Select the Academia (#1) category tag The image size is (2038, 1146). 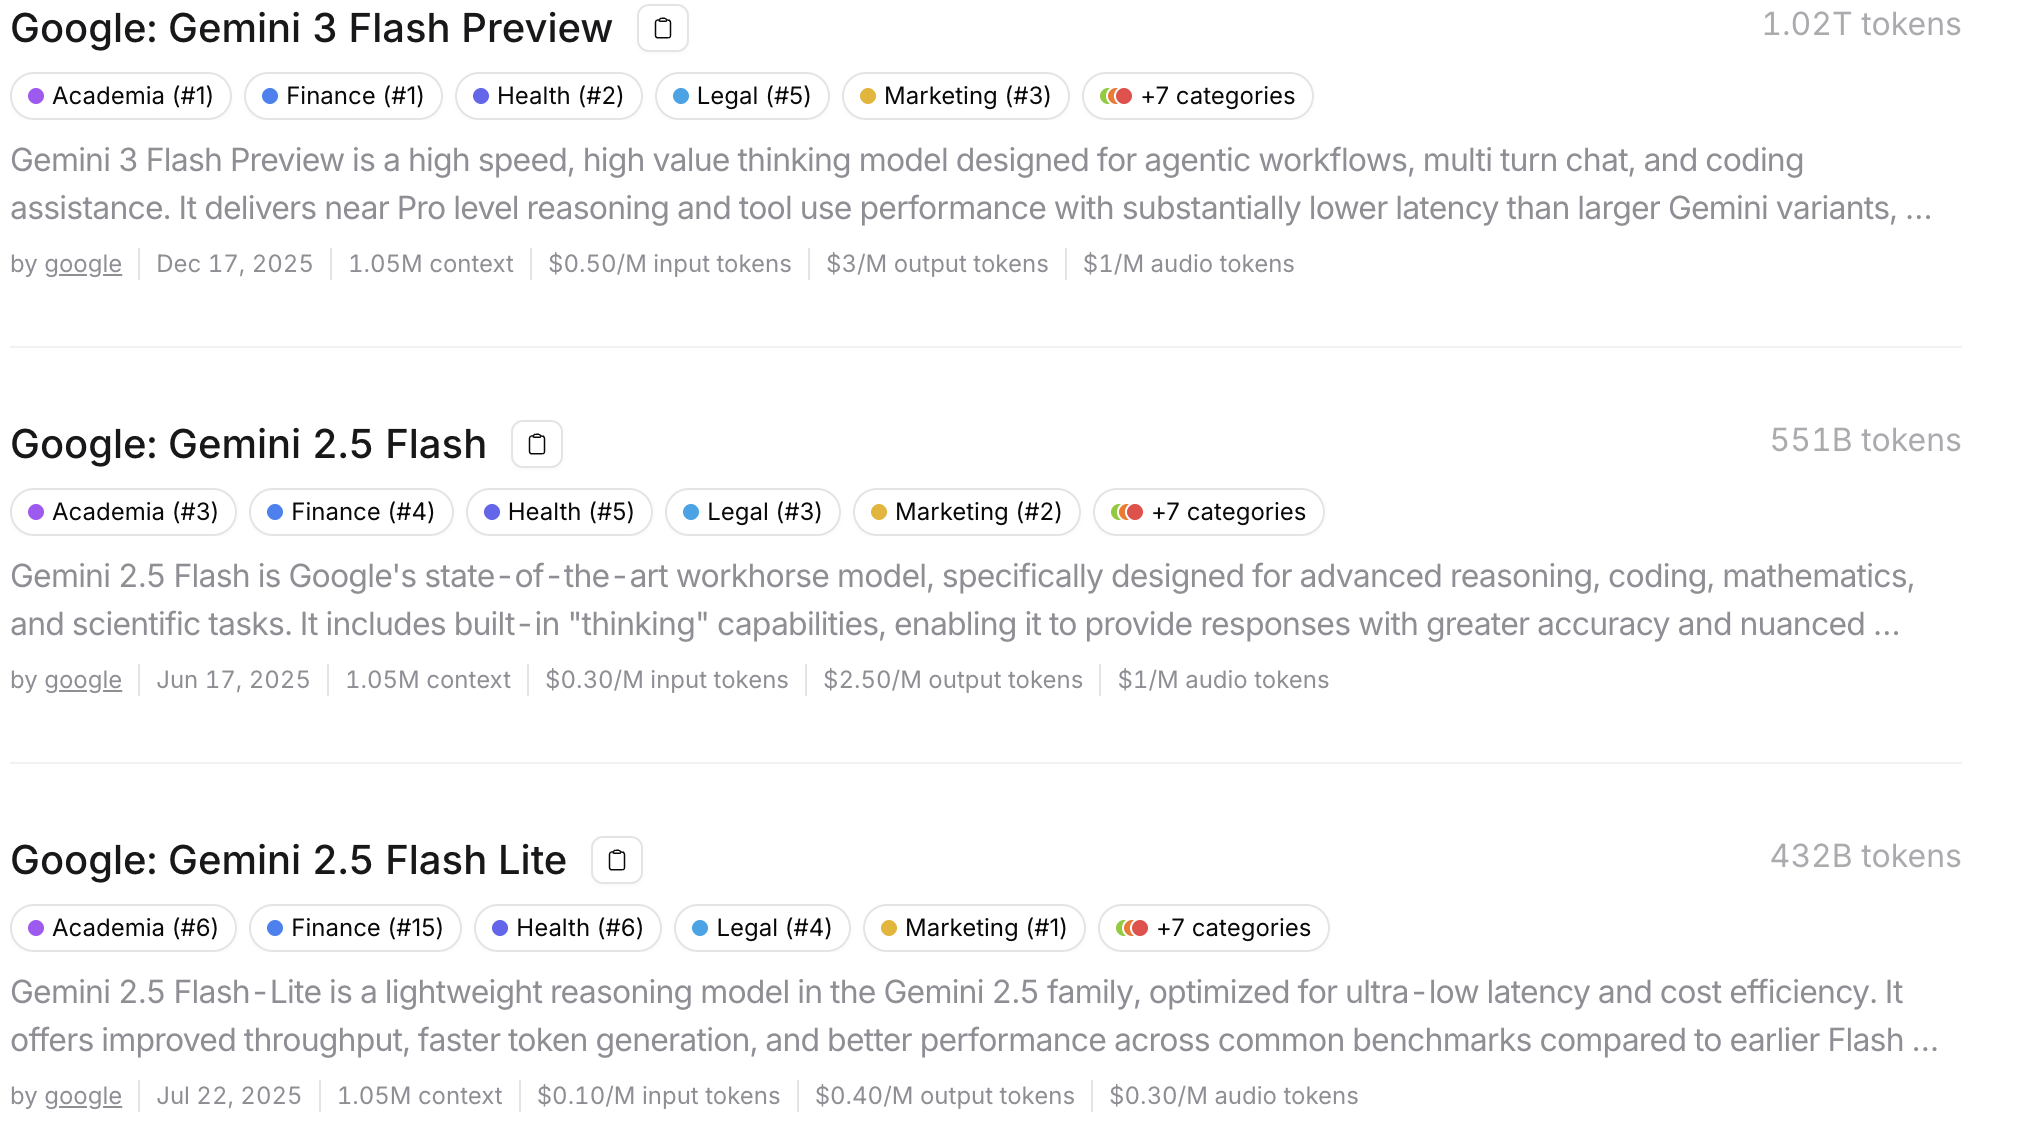click(x=121, y=96)
